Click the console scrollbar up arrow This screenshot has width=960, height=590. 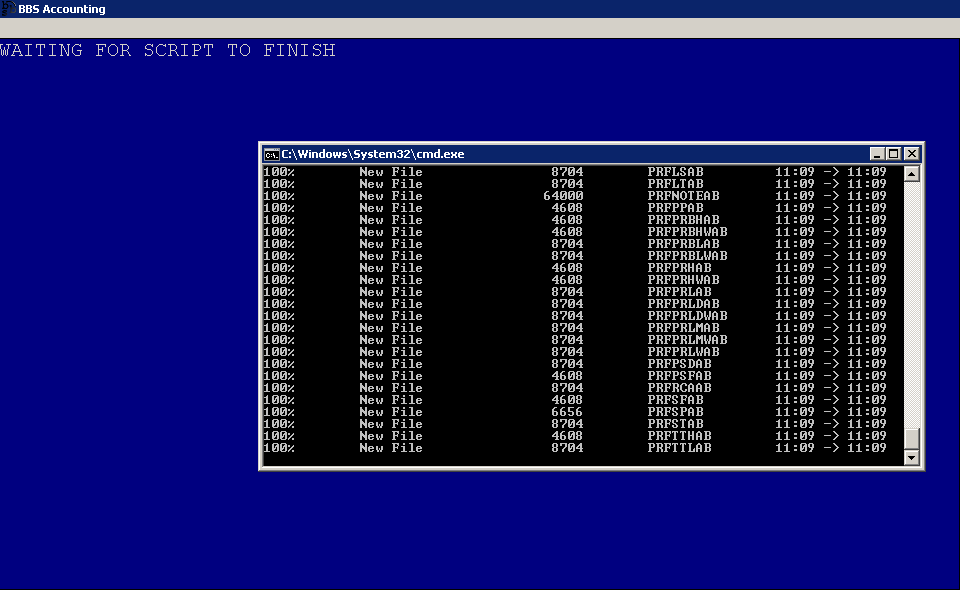(x=911, y=172)
